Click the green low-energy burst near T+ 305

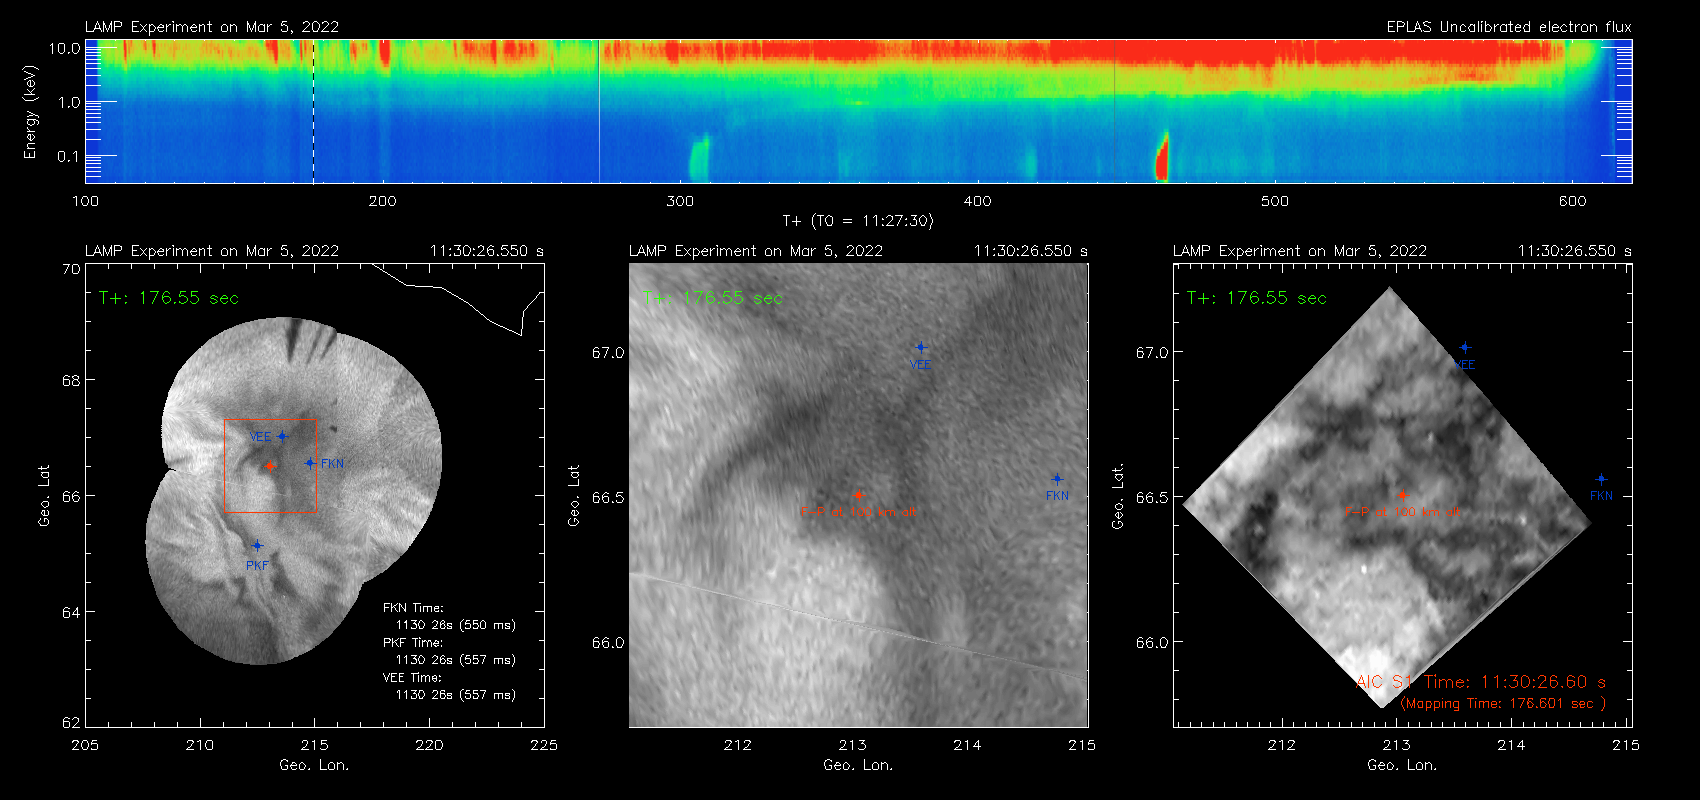click(699, 159)
